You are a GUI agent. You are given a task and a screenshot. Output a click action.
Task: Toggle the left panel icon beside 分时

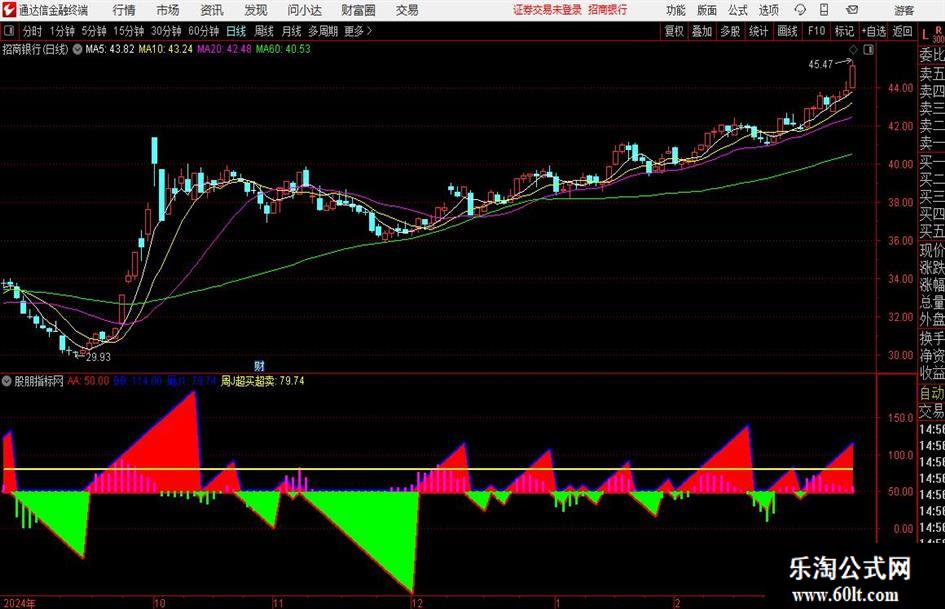click(9, 31)
